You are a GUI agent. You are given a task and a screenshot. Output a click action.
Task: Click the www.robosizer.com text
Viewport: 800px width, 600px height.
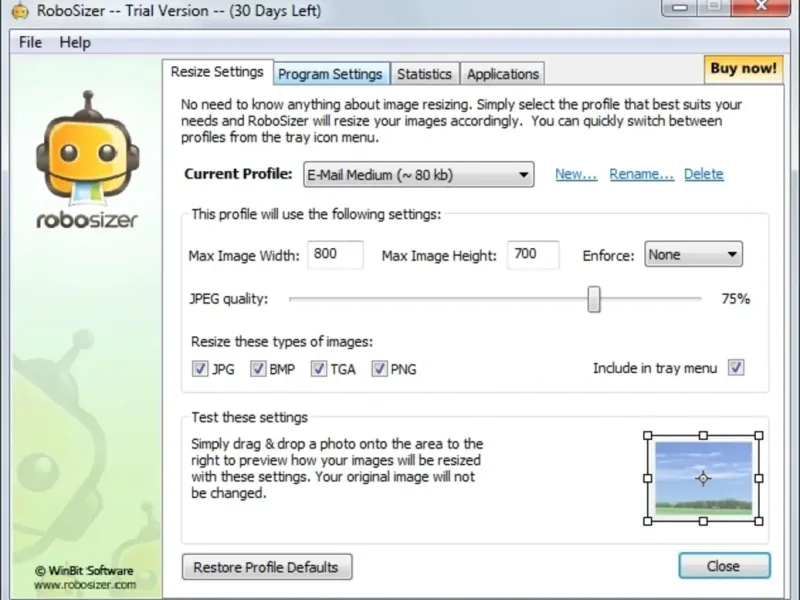click(x=85, y=585)
